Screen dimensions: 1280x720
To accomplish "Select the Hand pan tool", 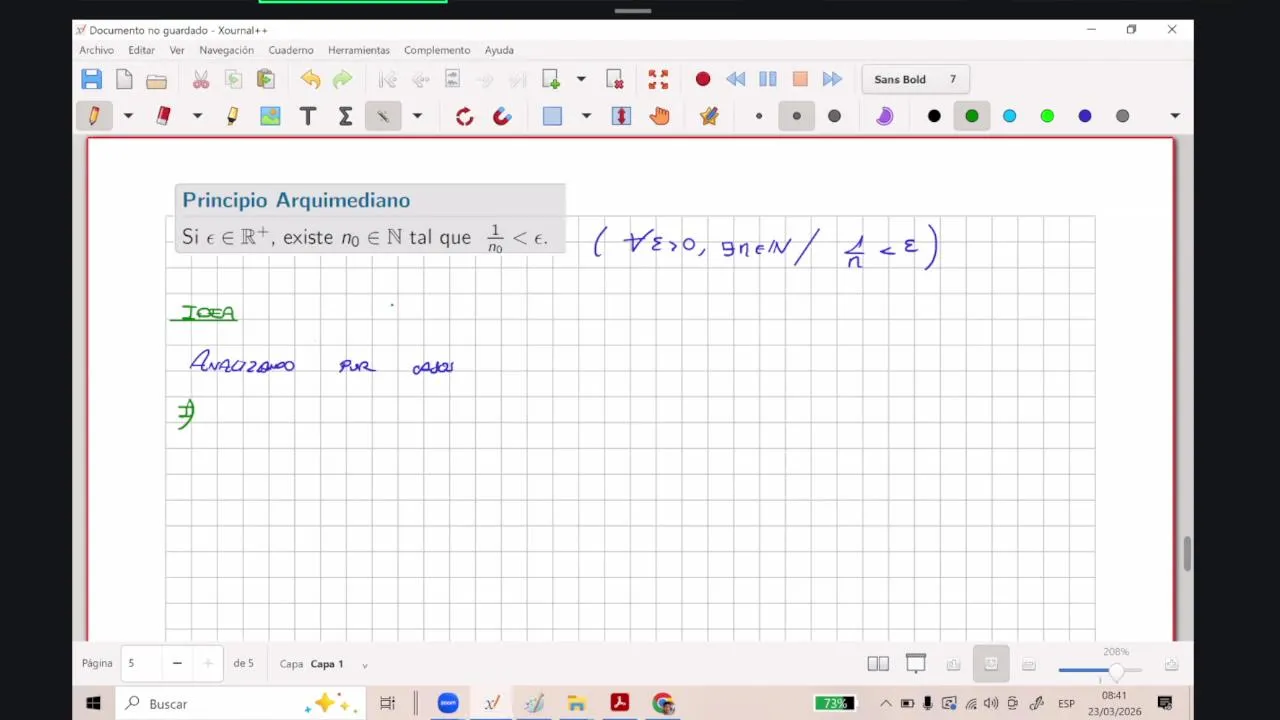I will [659, 116].
